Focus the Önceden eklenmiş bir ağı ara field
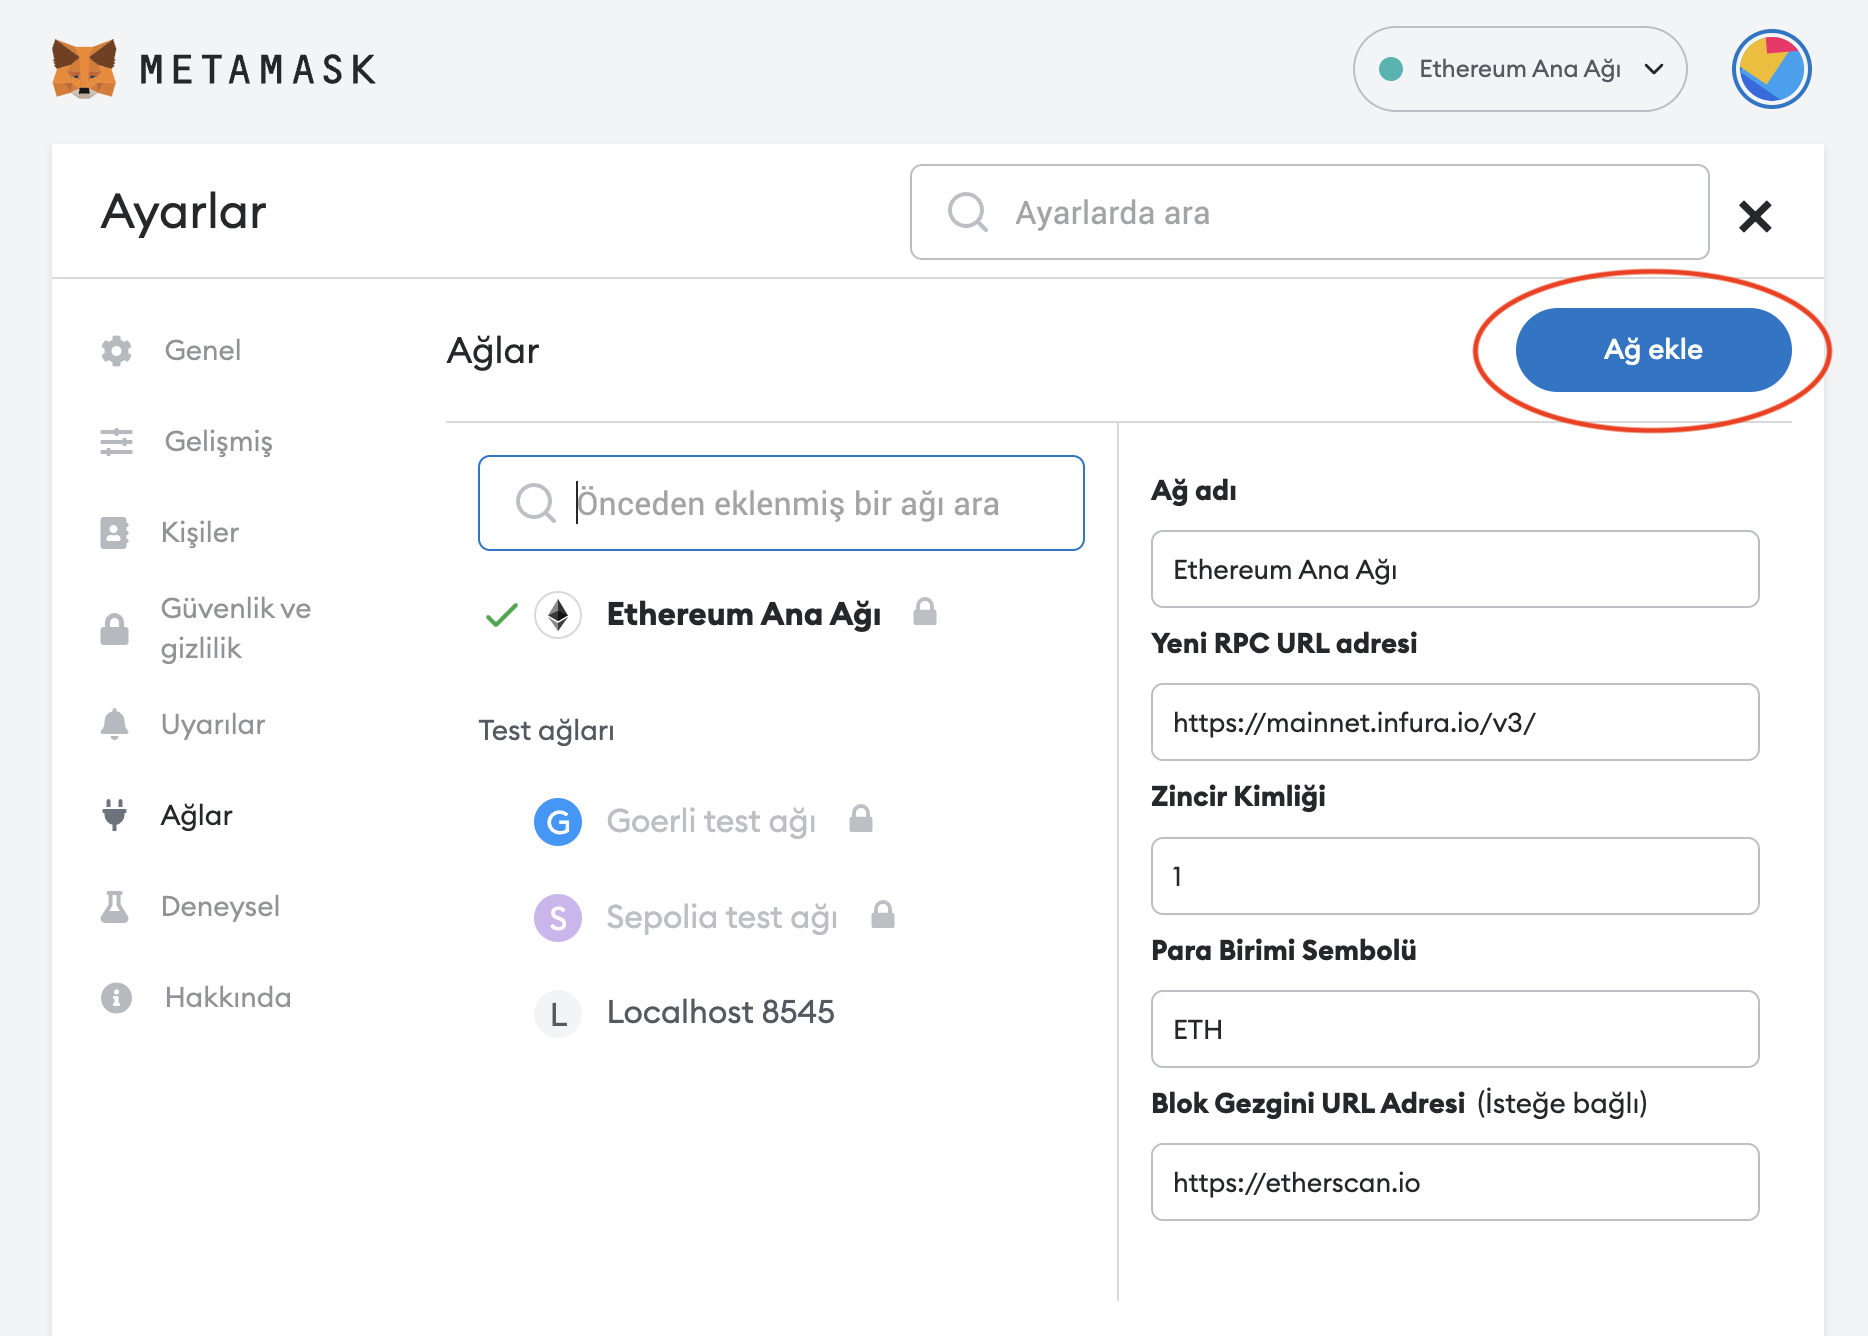Image resolution: width=1868 pixels, height=1336 pixels. point(781,503)
